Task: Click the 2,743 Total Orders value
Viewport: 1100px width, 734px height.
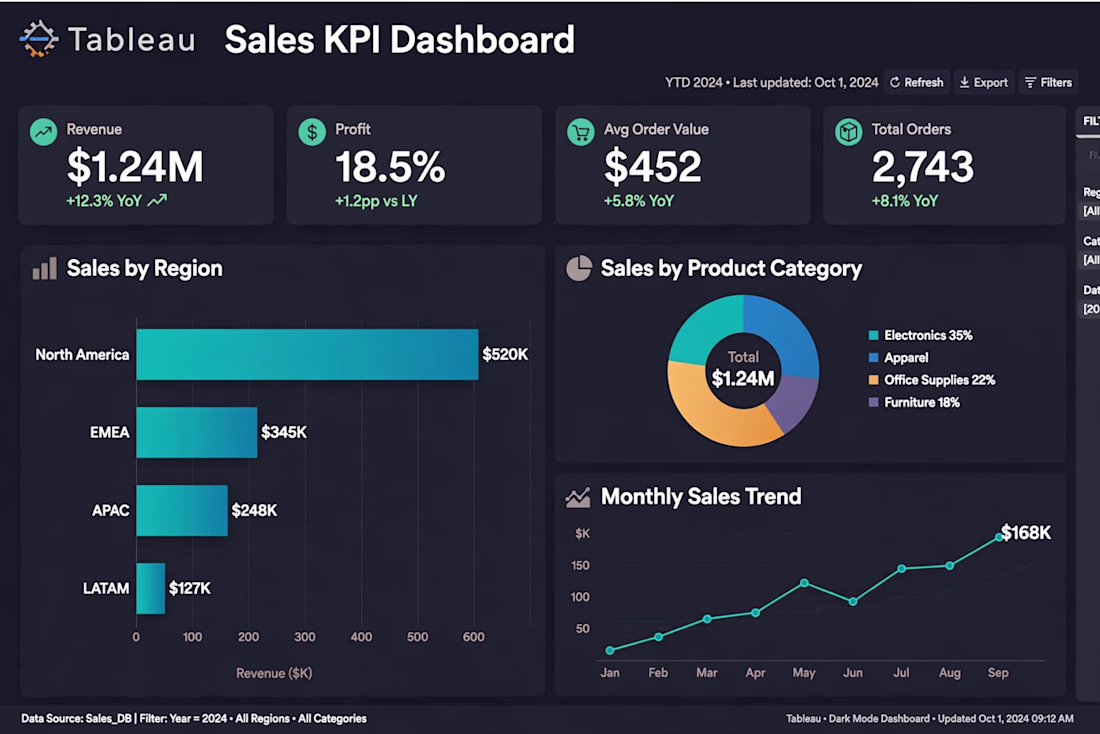Action: (x=923, y=167)
